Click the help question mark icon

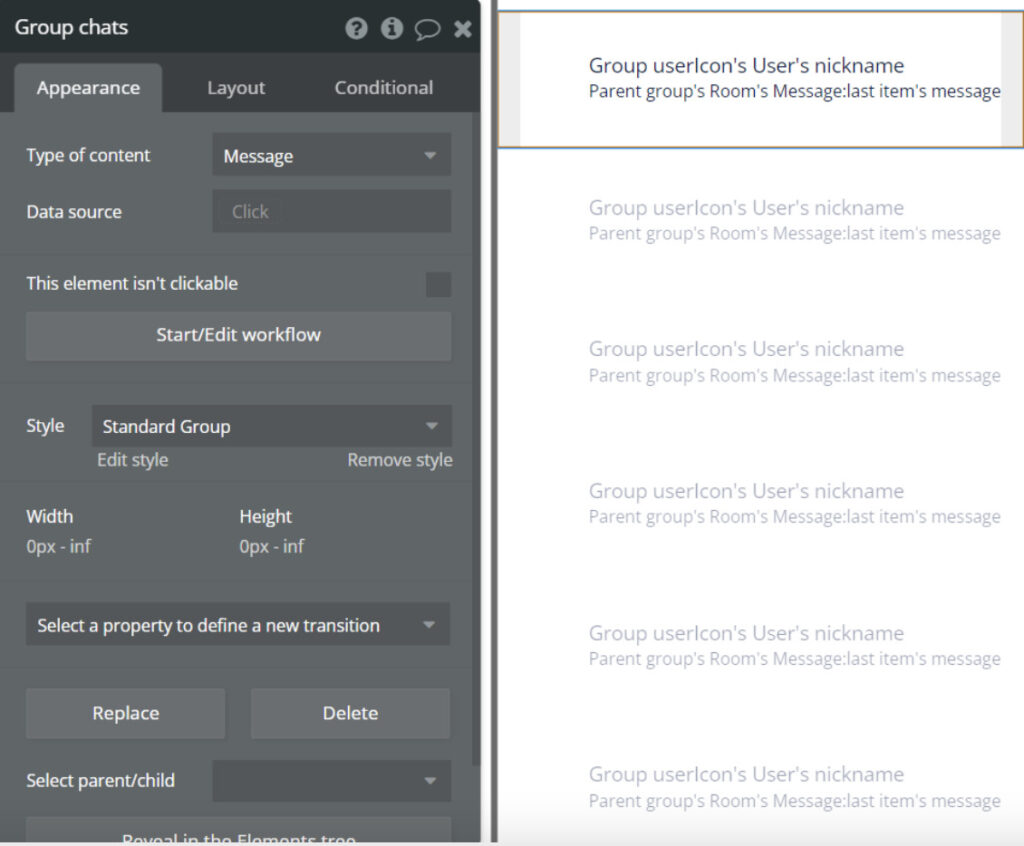click(x=356, y=28)
